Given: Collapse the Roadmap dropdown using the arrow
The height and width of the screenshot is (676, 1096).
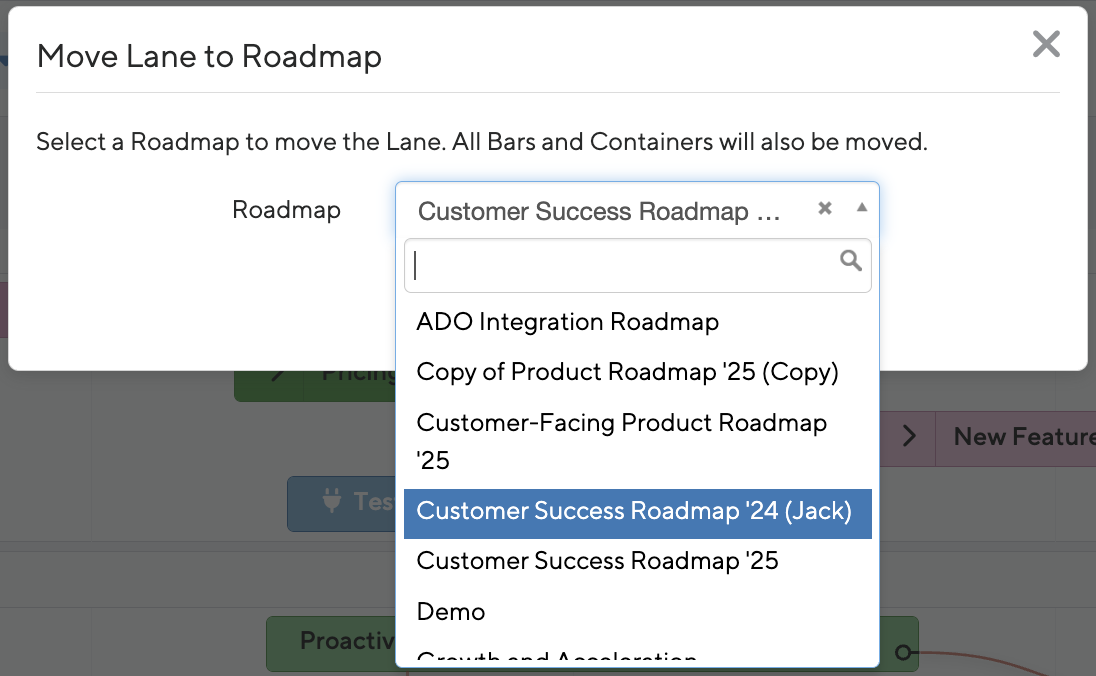Looking at the screenshot, I should click(x=862, y=209).
